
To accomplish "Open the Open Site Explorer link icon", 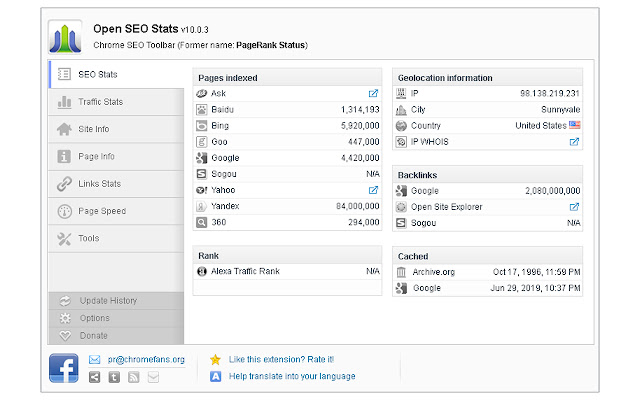I will 575,207.
